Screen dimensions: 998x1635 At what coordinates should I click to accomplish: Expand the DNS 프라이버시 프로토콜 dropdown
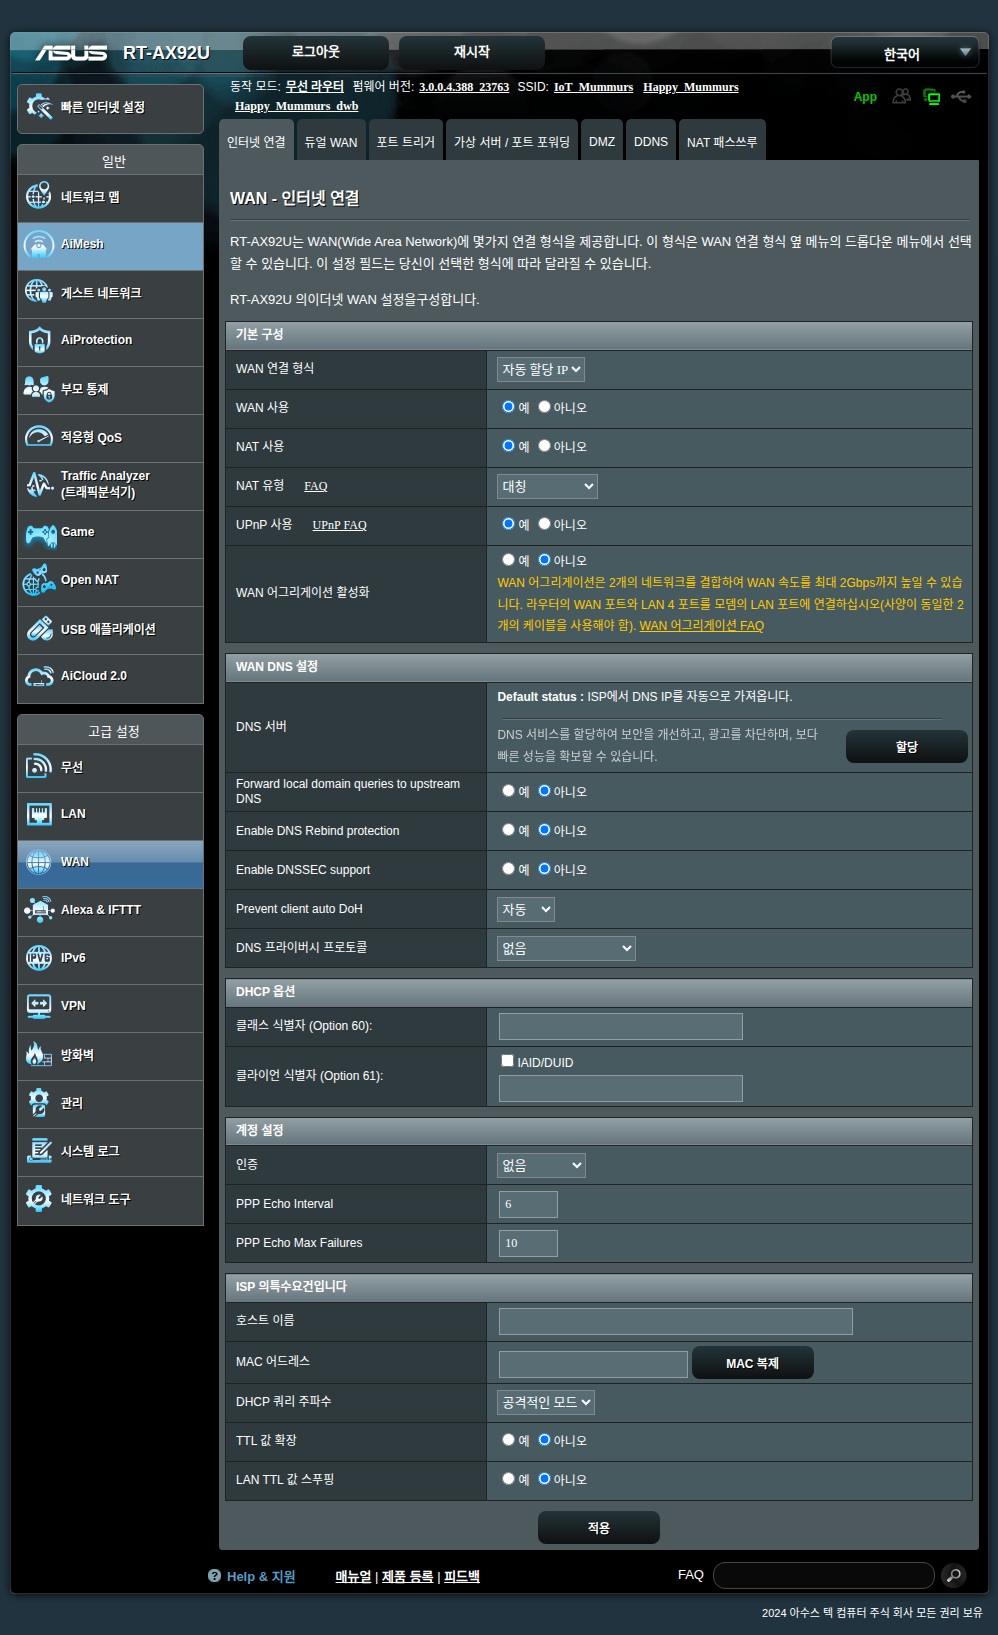point(566,948)
